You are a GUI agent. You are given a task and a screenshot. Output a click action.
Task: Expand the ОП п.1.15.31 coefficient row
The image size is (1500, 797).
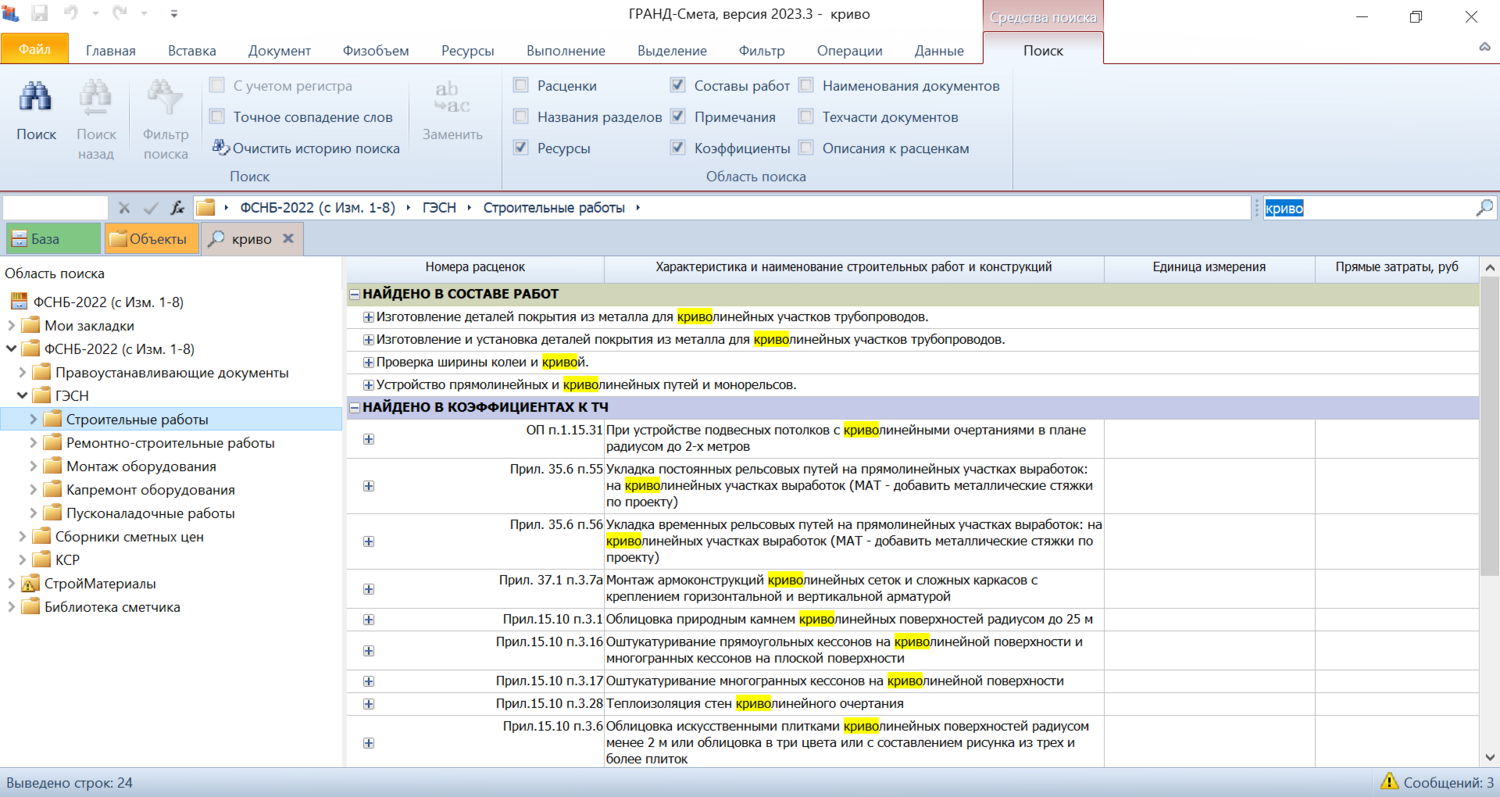tap(369, 438)
